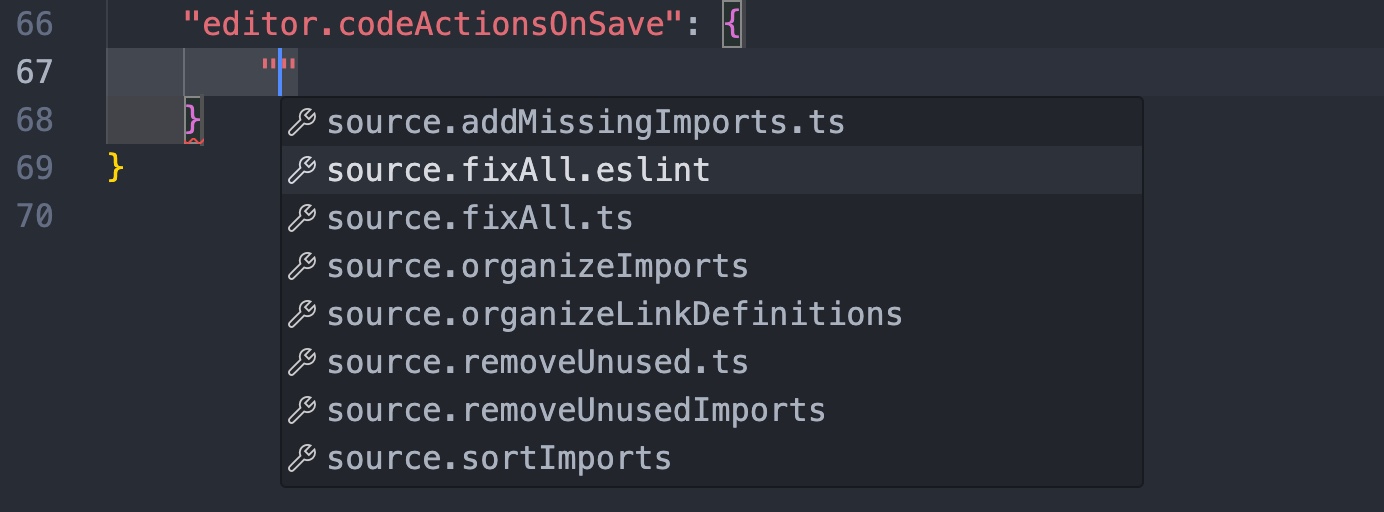Click wrench icon beside source.organizeLinkDefinitions

pos(302,314)
